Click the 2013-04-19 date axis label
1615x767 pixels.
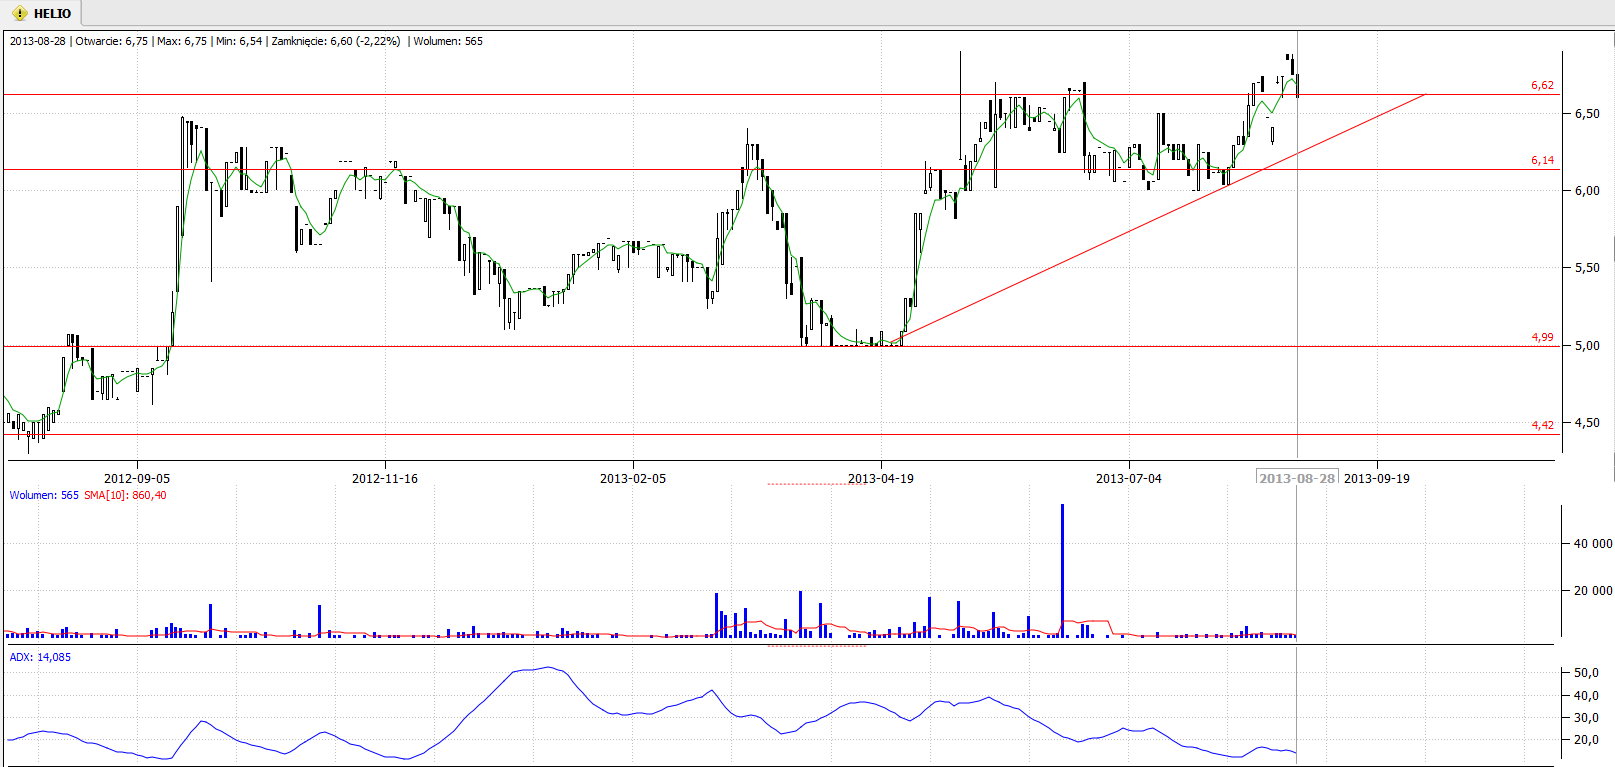click(881, 479)
